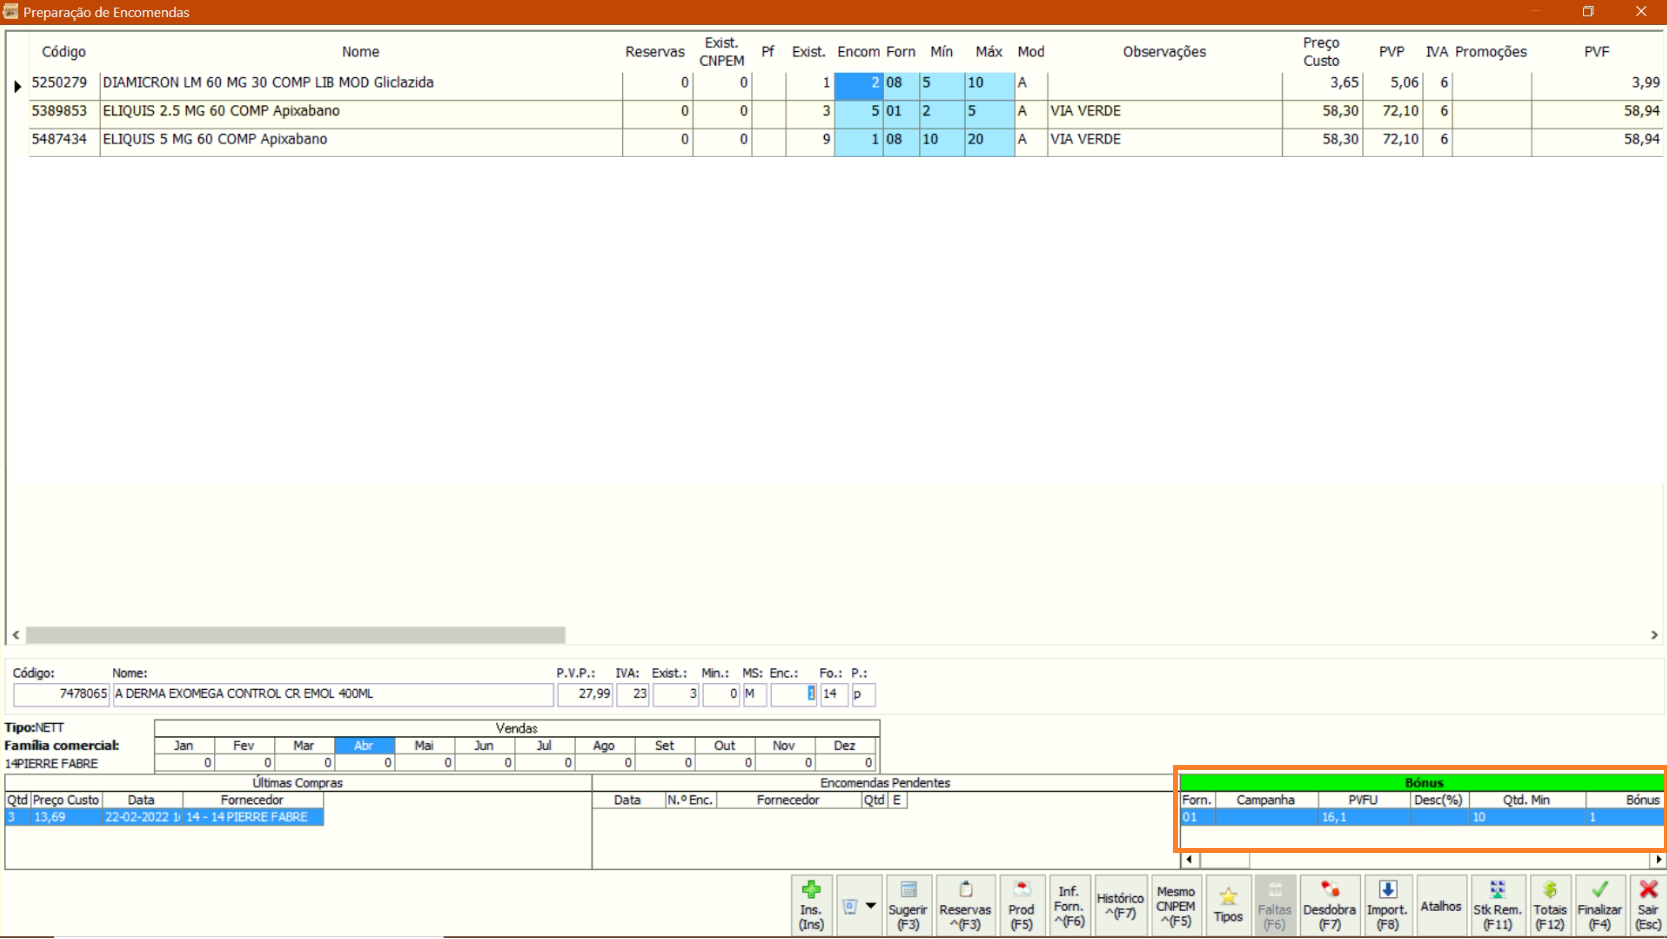Screen dimensions: 1667x939
Task: Click the Atalhos button
Action: tap(1440, 906)
